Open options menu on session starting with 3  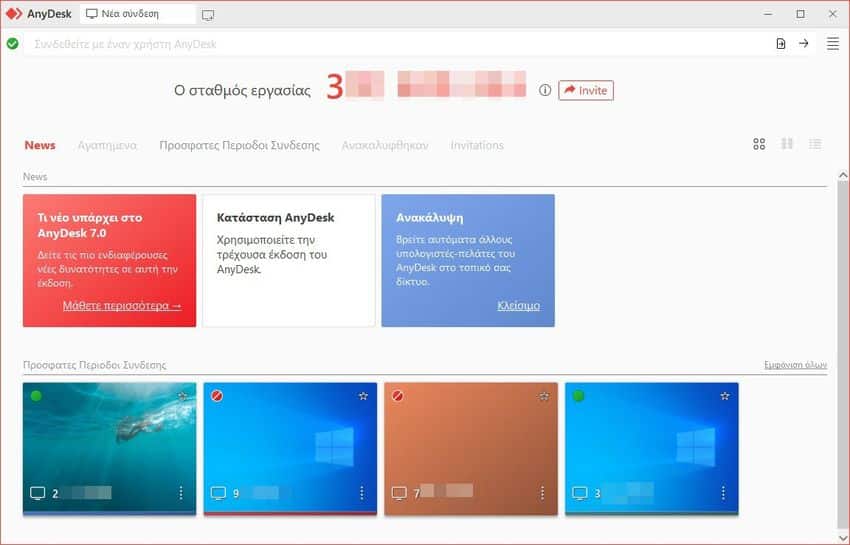pos(723,492)
